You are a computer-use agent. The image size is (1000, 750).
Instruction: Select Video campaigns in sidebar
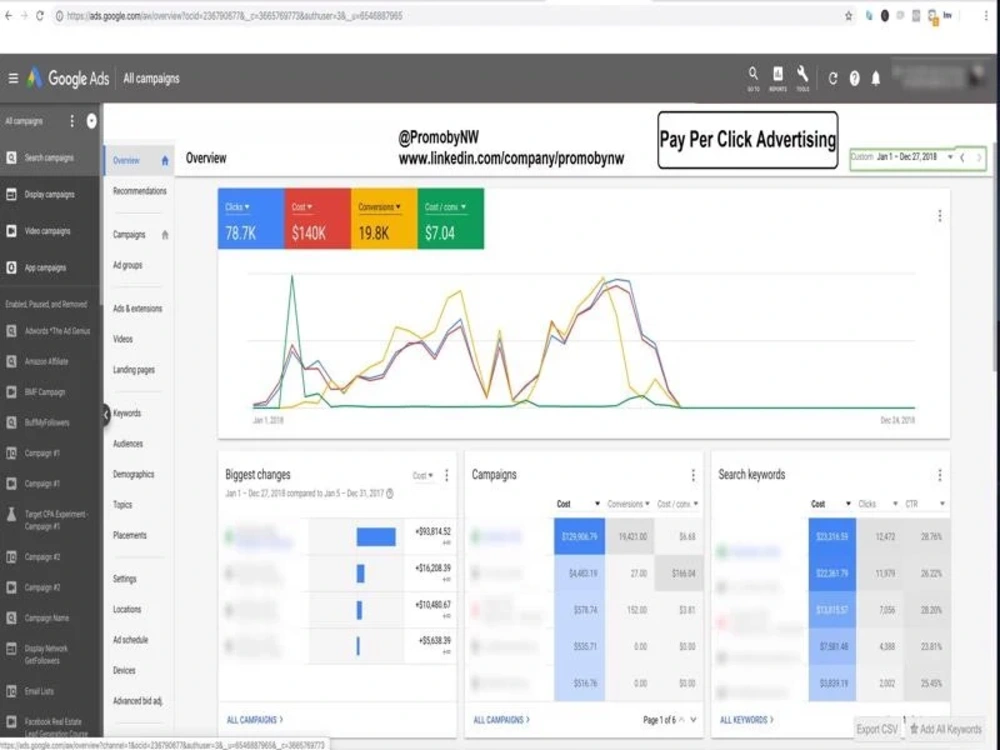(x=50, y=231)
